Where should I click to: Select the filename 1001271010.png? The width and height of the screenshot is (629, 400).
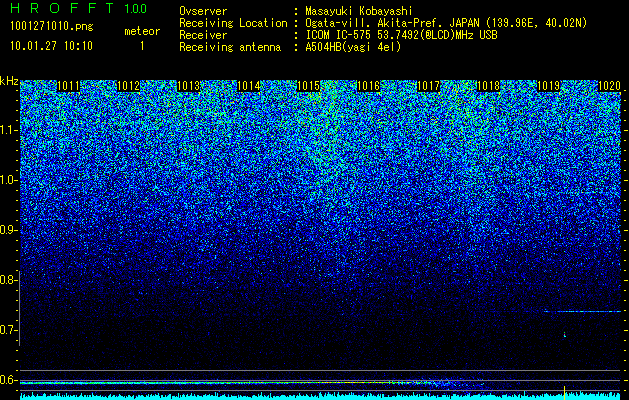coord(52,27)
